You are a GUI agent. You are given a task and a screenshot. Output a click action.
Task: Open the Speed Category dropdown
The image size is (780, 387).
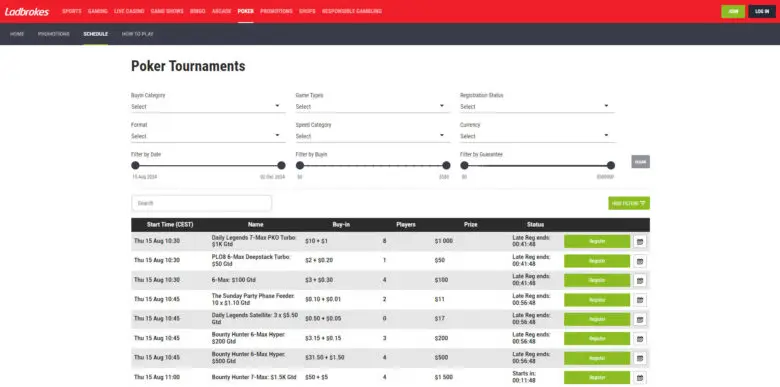tap(372, 136)
